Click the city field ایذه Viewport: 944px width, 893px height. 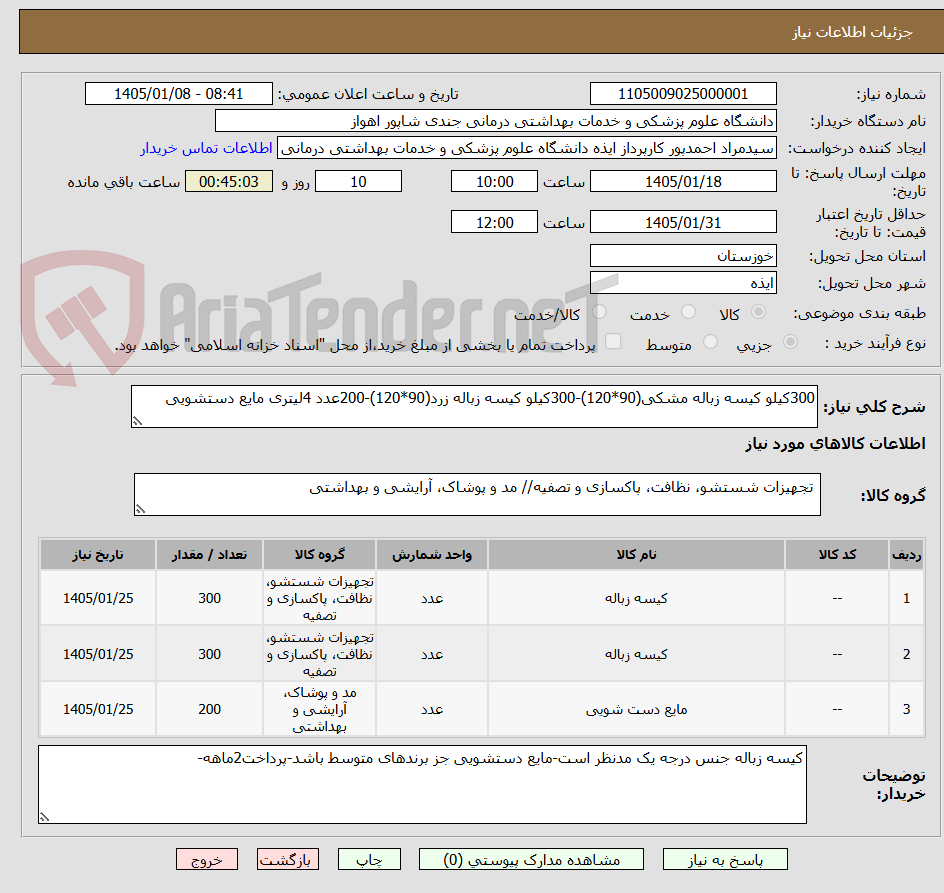(x=683, y=283)
